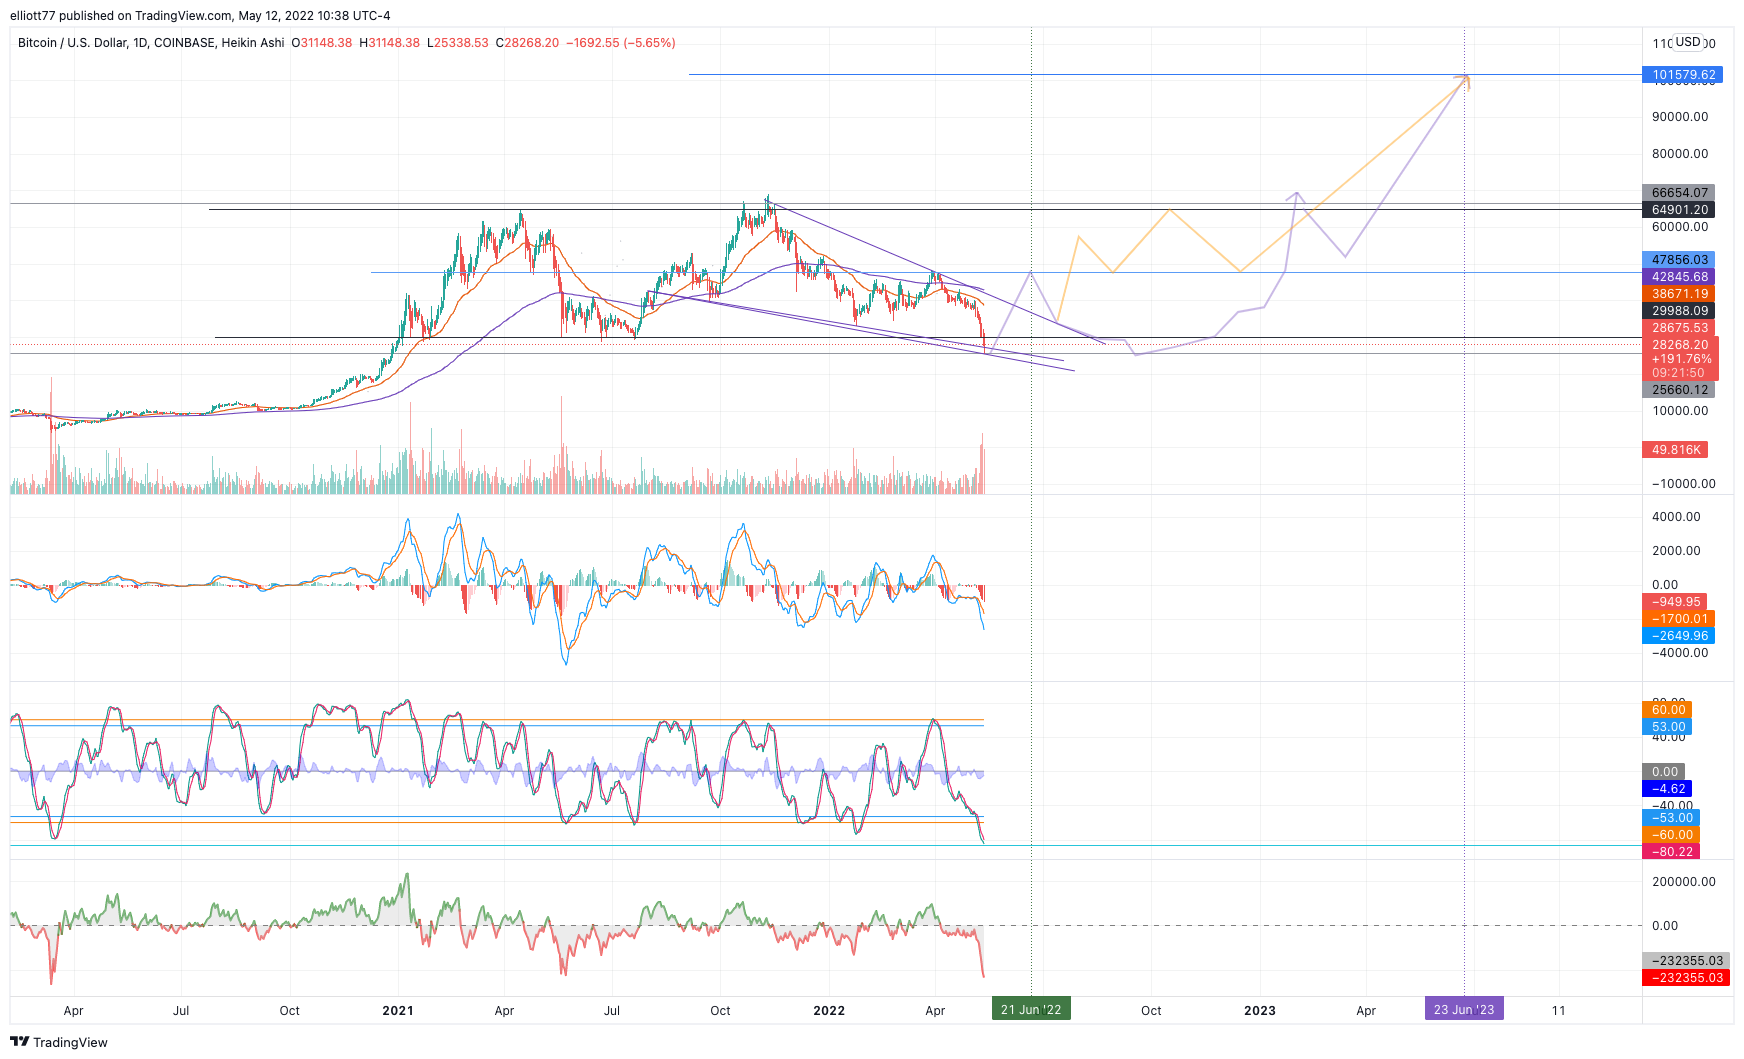Select the high value H31148.38
Viewport: 1744px width, 1059px height.
click(x=390, y=43)
